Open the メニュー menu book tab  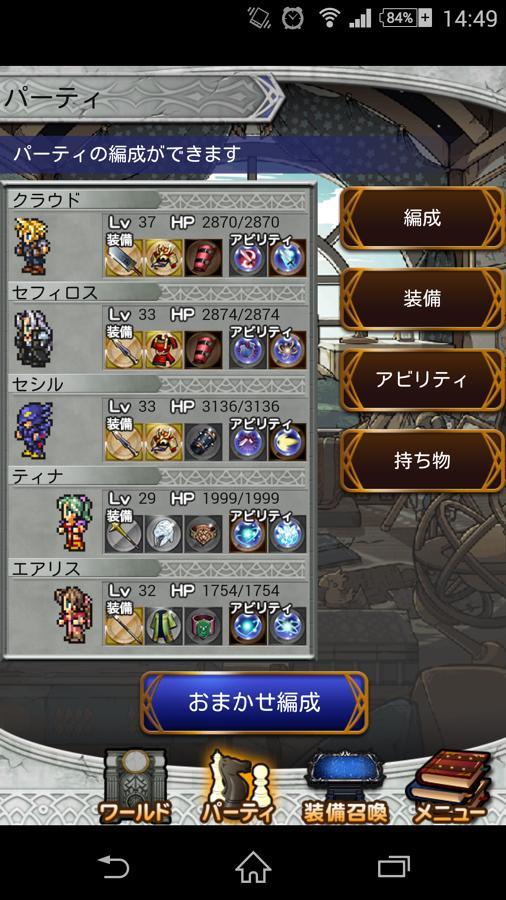(x=450, y=786)
